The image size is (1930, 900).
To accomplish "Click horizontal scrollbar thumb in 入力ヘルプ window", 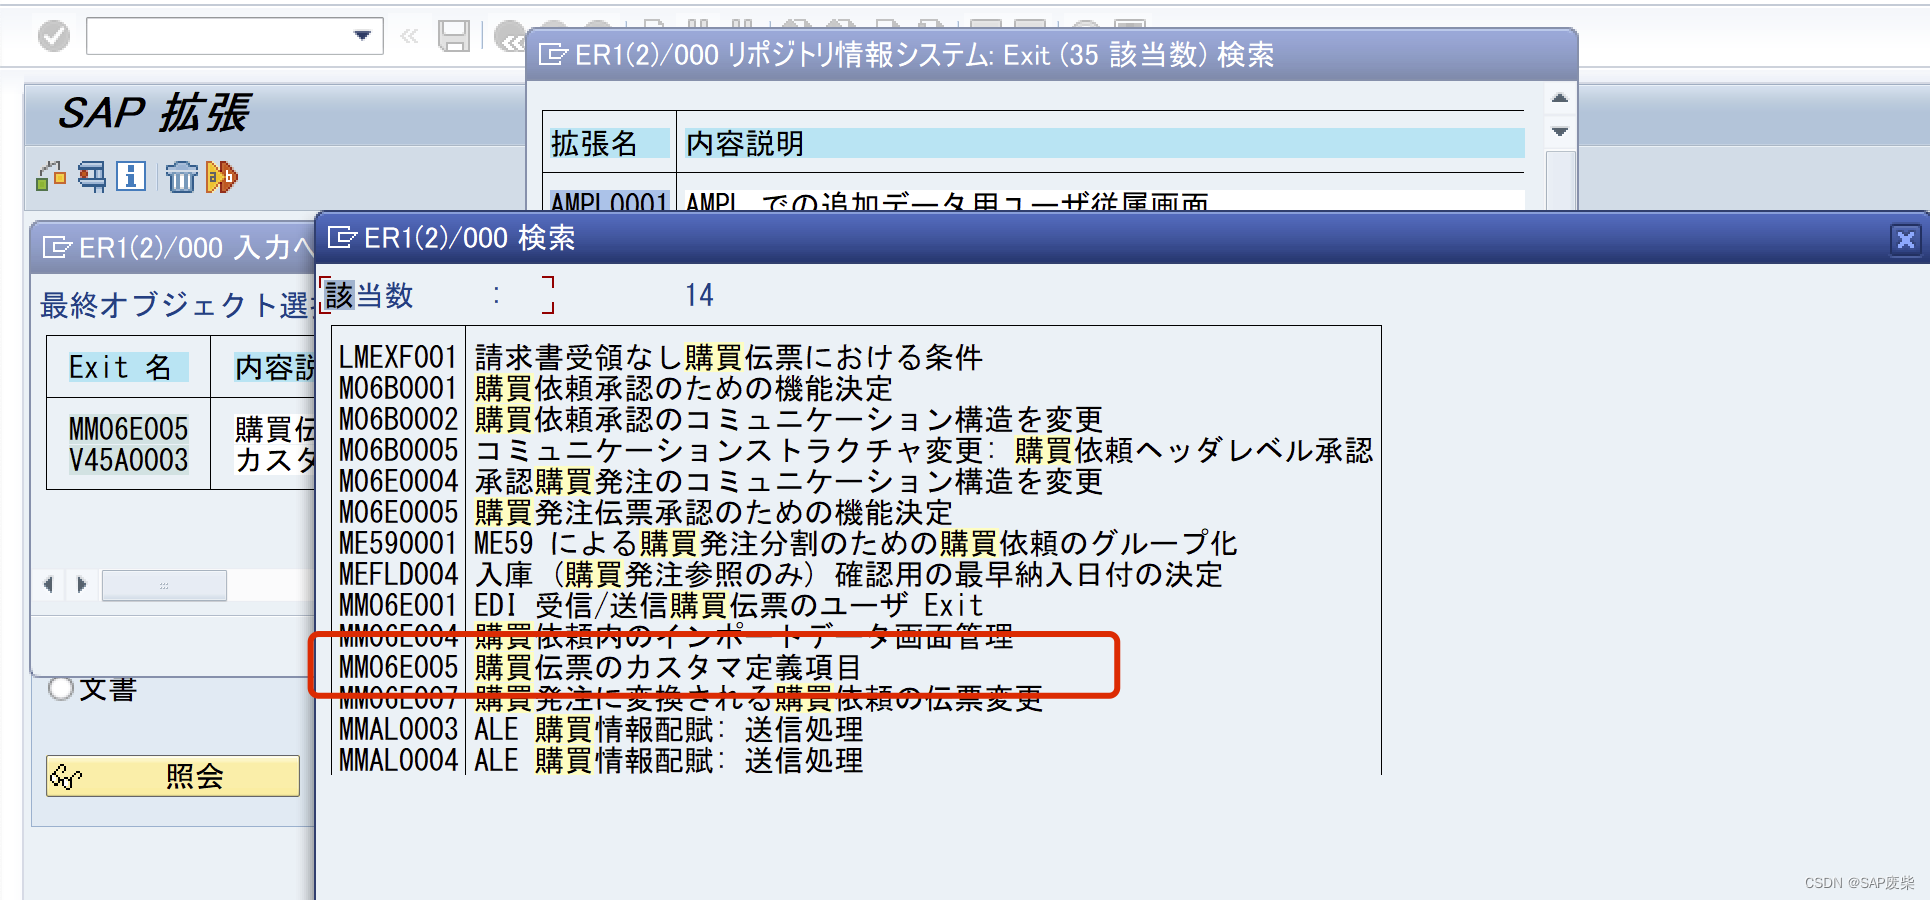I will tap(164, 585).
